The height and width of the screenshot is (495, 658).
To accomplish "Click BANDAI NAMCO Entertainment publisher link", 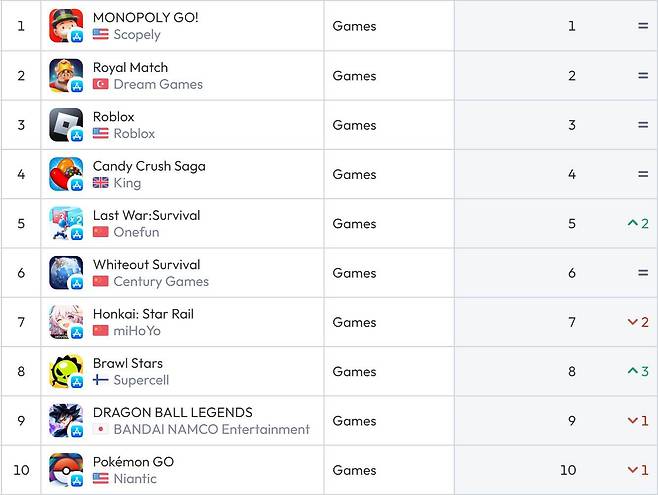I will [x=211, y=430].
